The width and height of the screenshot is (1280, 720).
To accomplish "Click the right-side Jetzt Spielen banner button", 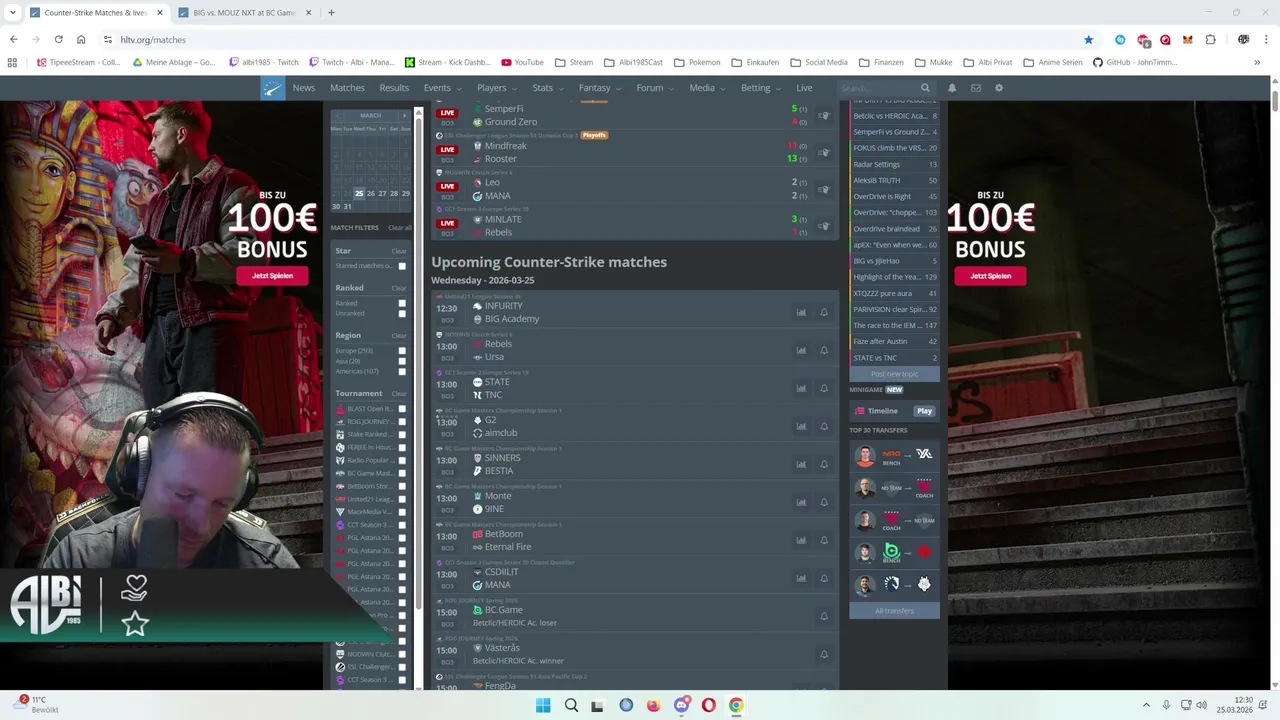I will click(x=990, y=276).
